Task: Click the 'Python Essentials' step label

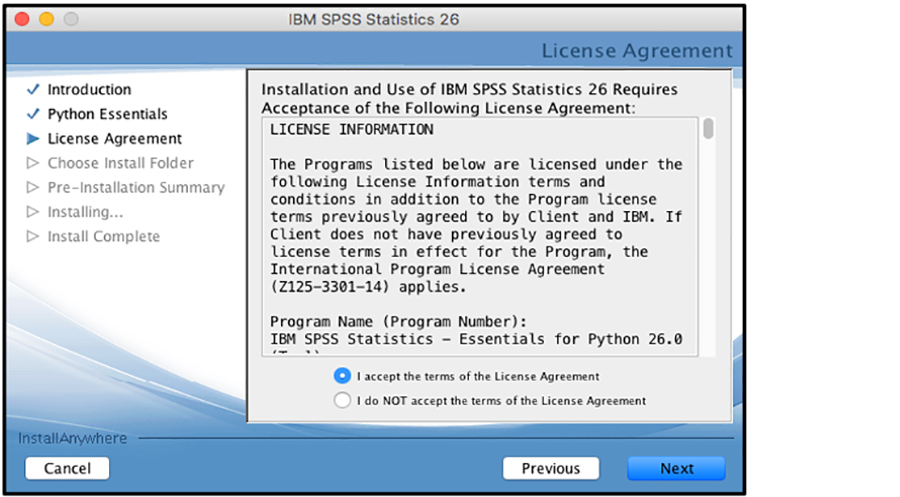Action: point(107,114)
